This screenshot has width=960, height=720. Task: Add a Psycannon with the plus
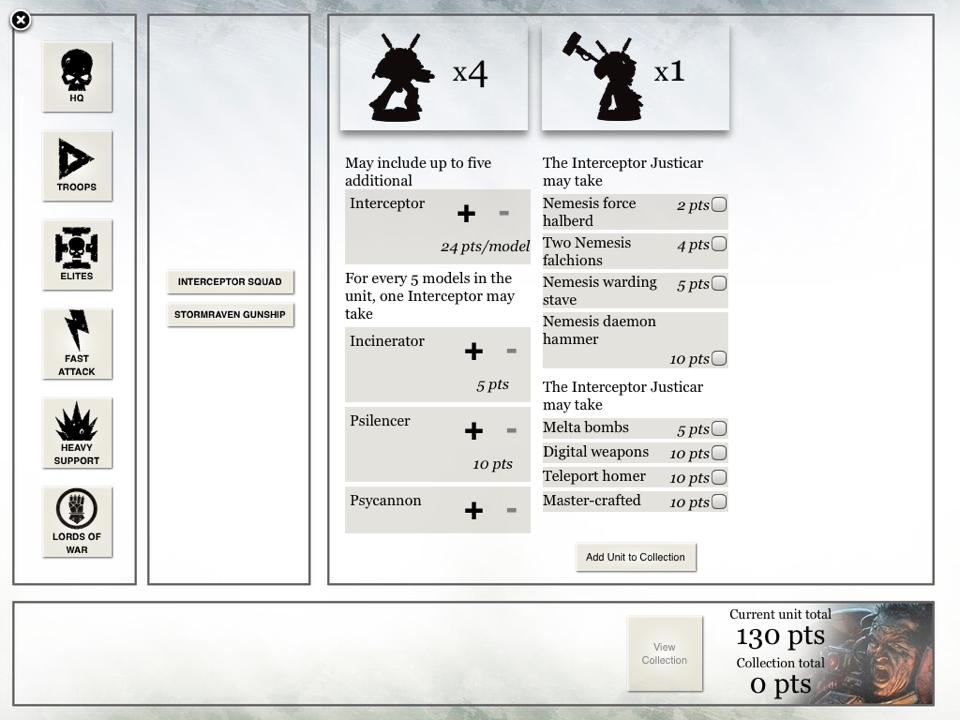[473, 510]
